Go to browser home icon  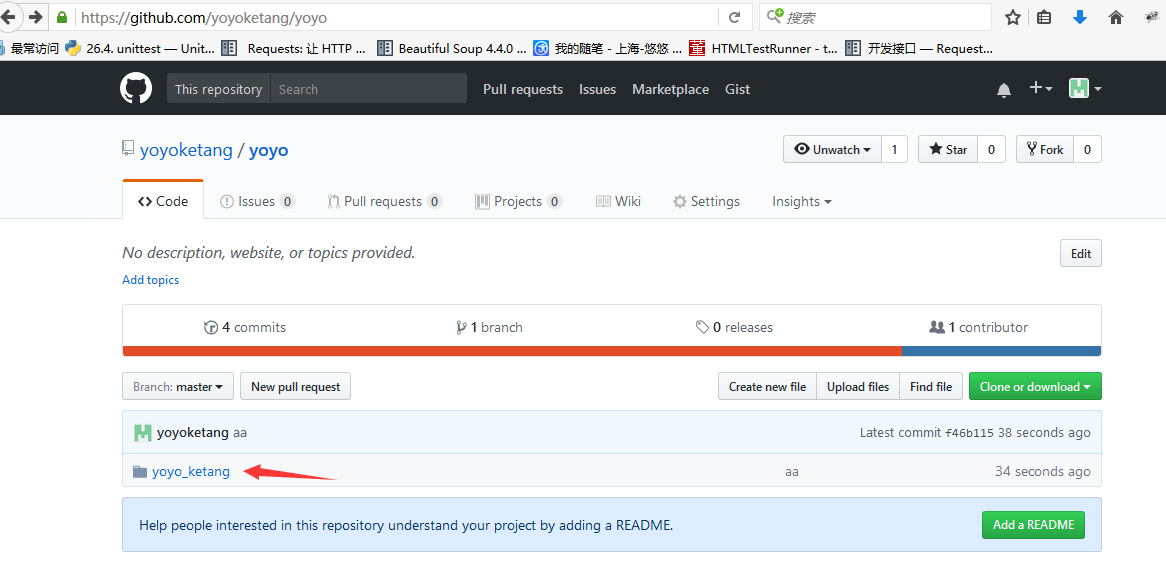click(1115, 17)
